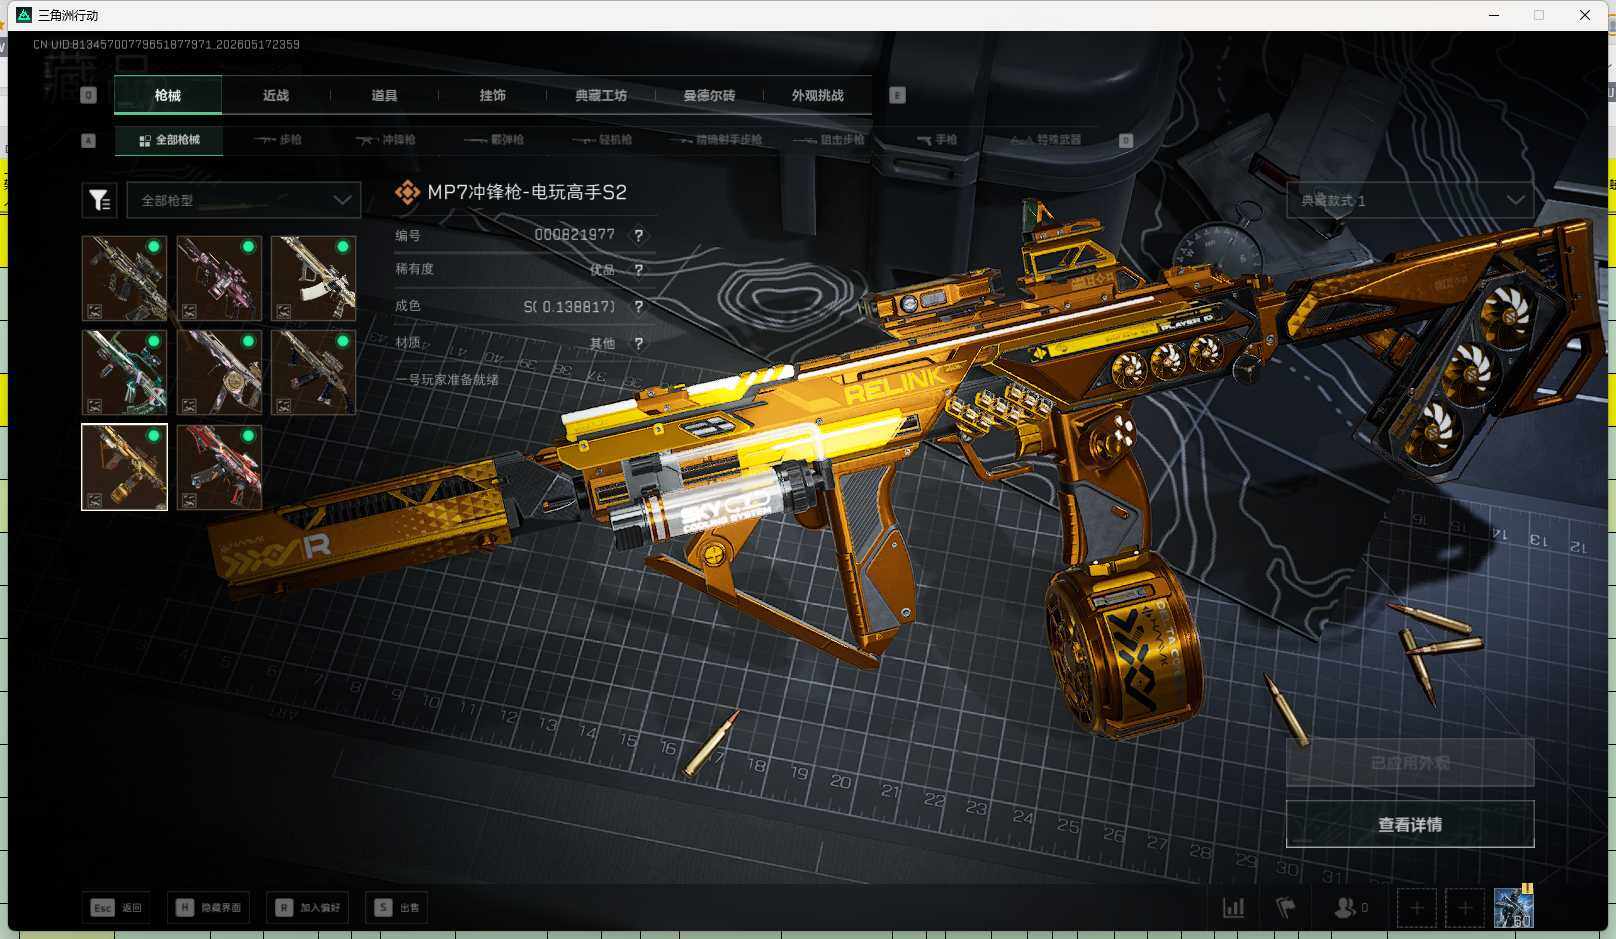This screenshot has width=1616, height=939.
Task: Switch to the 道具 tab
Action: point(384,95)
